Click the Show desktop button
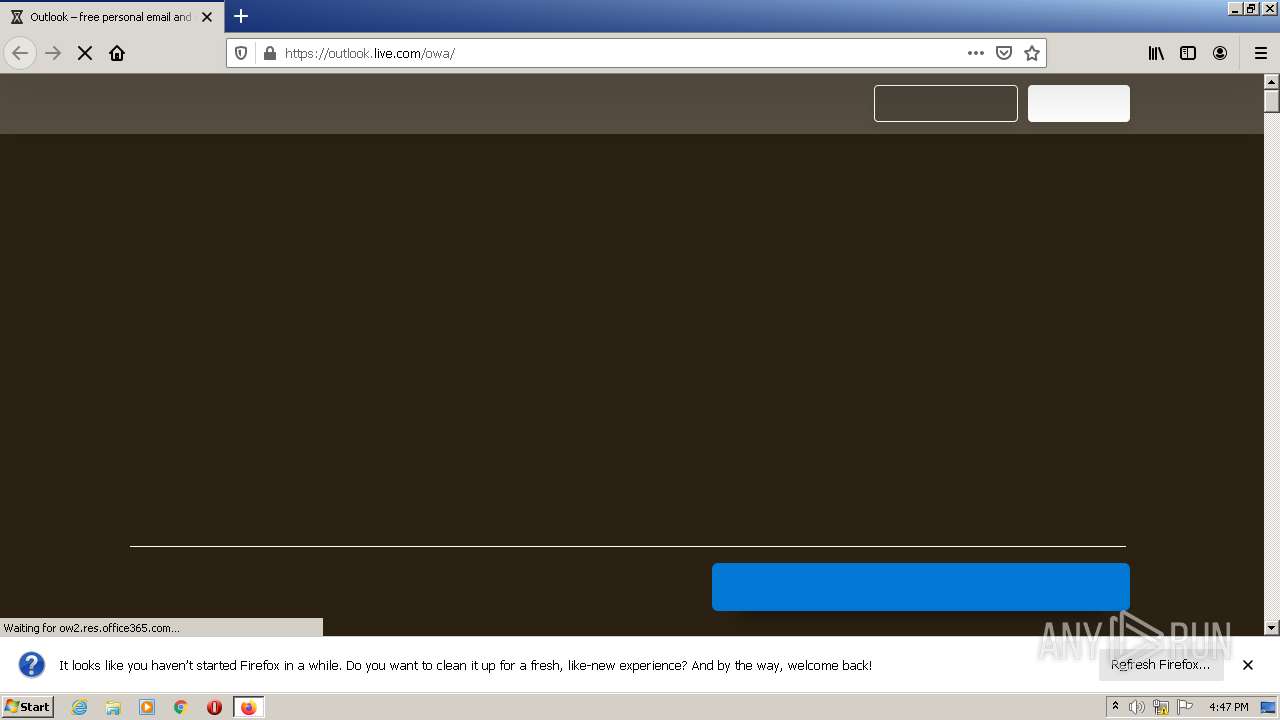The height and width of the screenshot is (720, 1280). tap(1269, 707)
